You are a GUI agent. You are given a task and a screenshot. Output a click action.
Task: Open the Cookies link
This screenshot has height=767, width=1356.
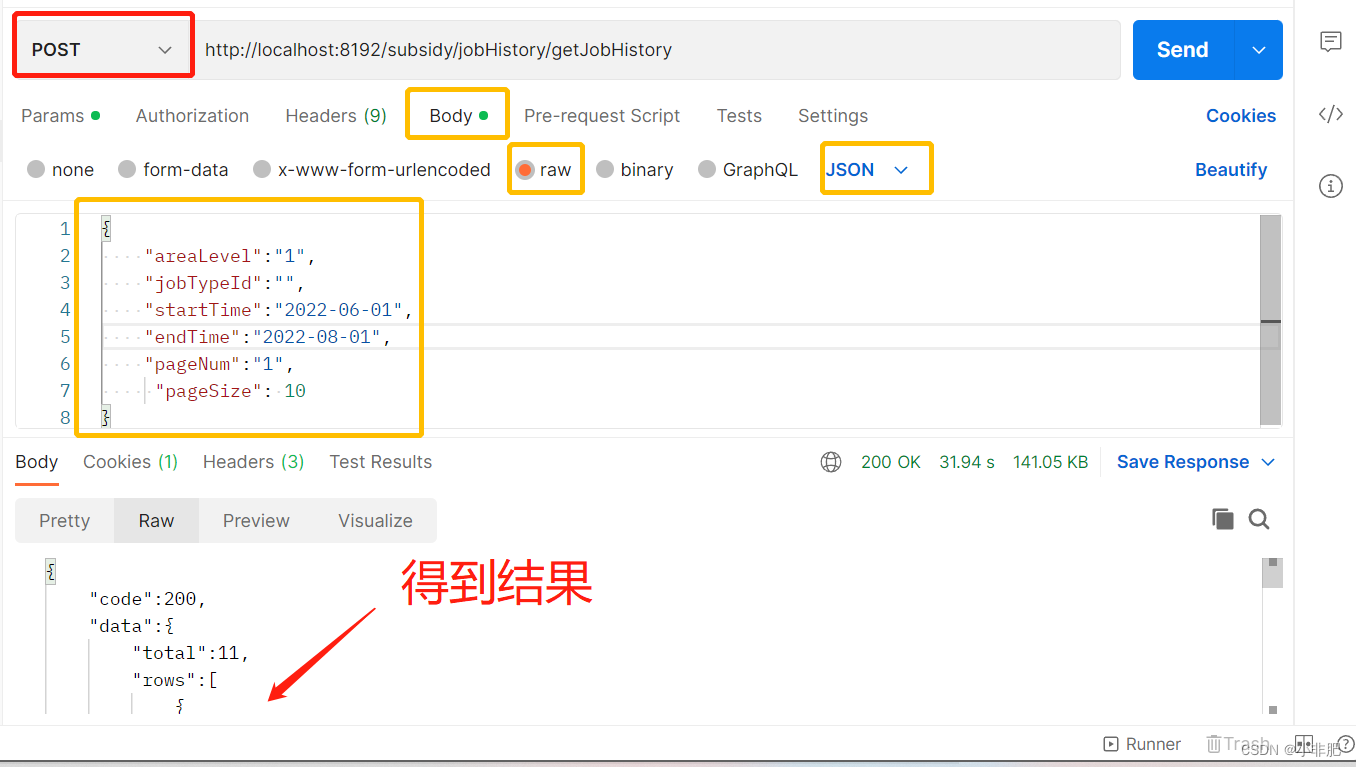1241,116
